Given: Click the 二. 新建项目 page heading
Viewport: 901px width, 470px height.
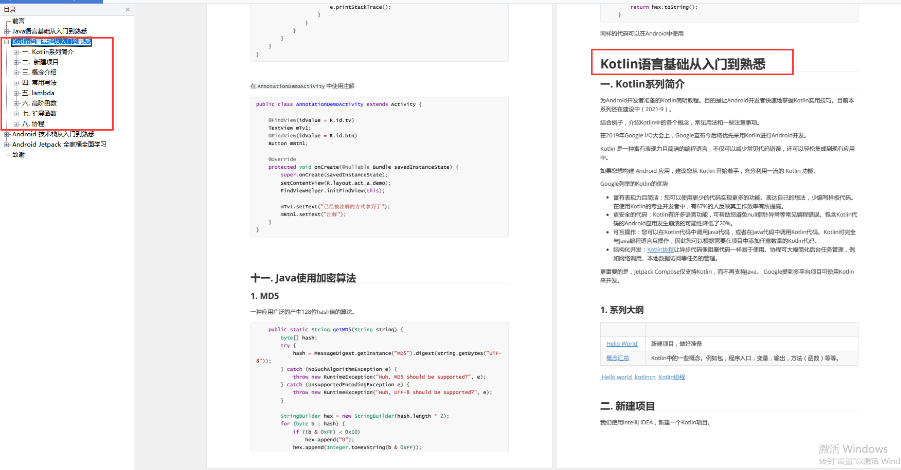Looking at the screenshot, I should 627,406.
